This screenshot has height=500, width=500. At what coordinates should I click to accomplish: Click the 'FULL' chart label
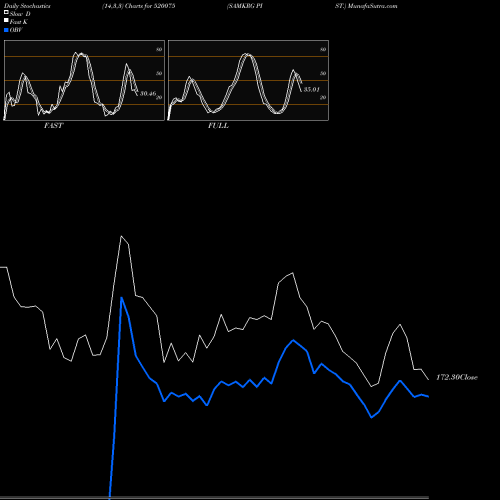[x=218, y=126]
